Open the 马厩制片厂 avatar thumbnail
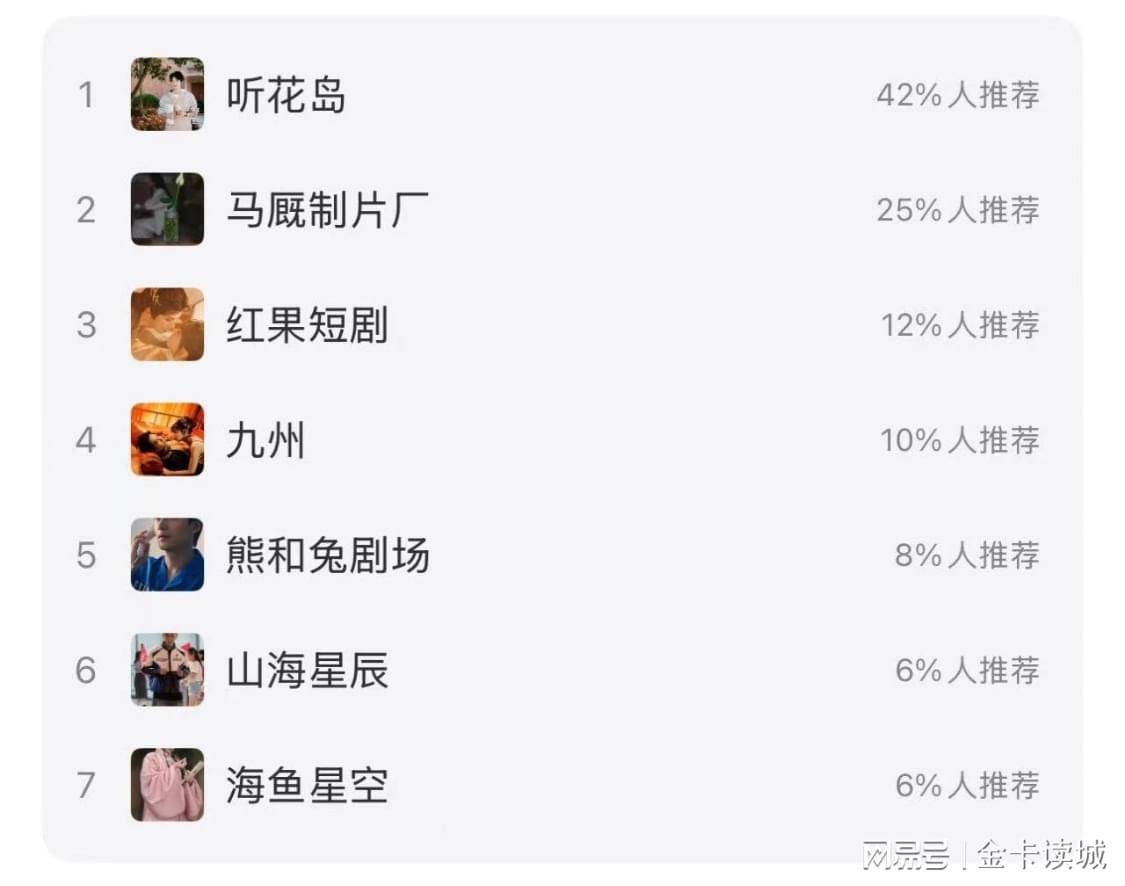Viewport: 1125px width, 886px height. click(x=167, y=209)
